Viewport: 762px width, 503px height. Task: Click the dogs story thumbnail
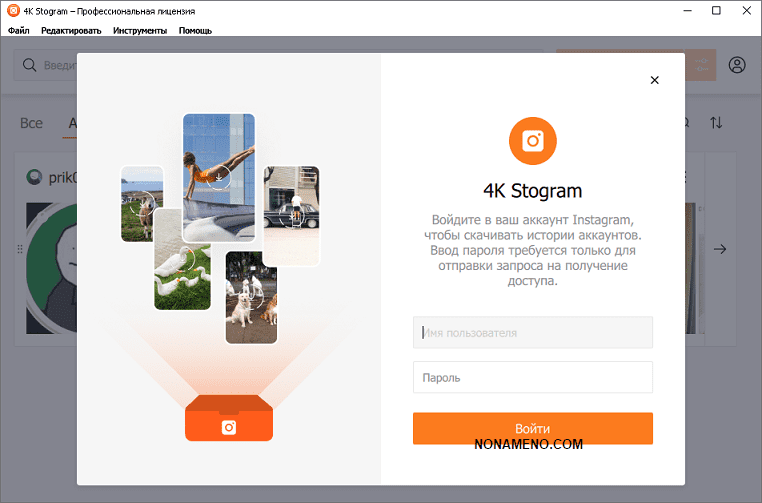point(251,297)
